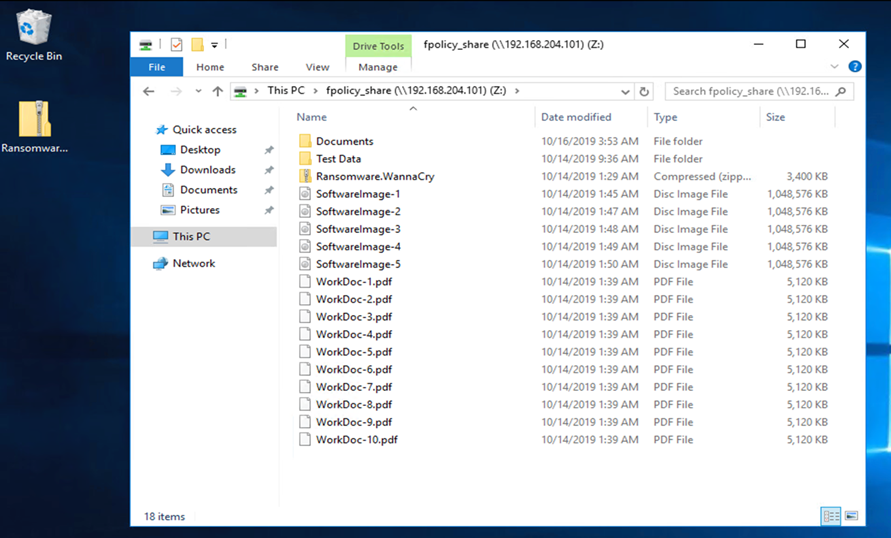Image resolution: width=891 pixels, height=538 pixels.
Task: Click This PC in the address breadcrumb
Action: pos(285,91)
